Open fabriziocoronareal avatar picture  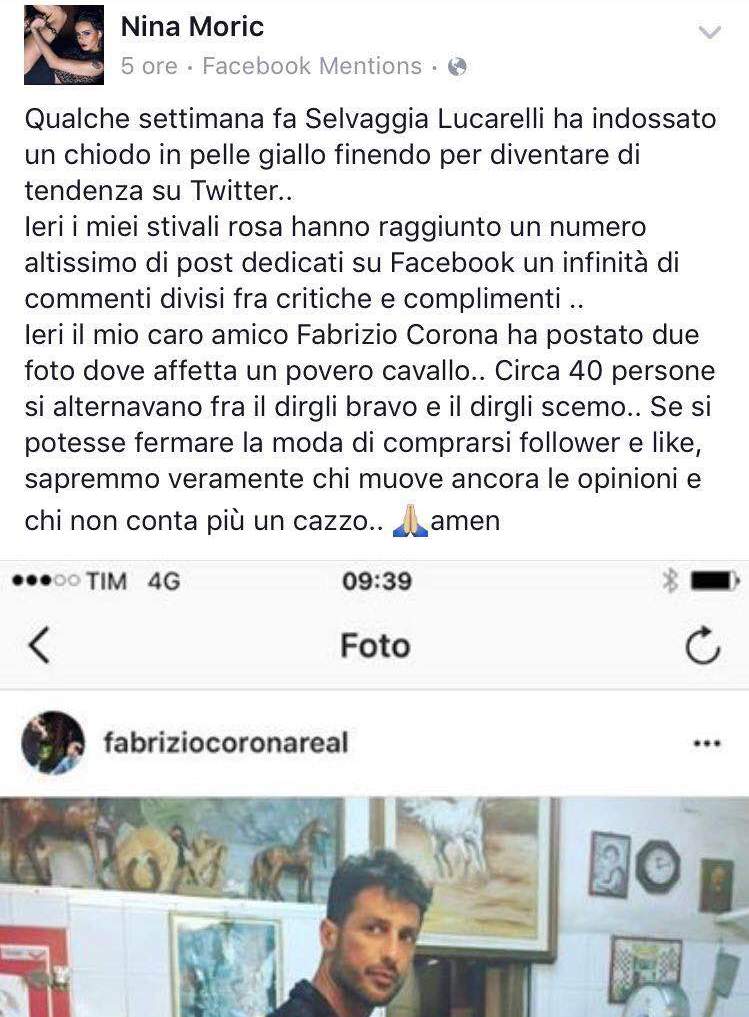coord(53,743)
